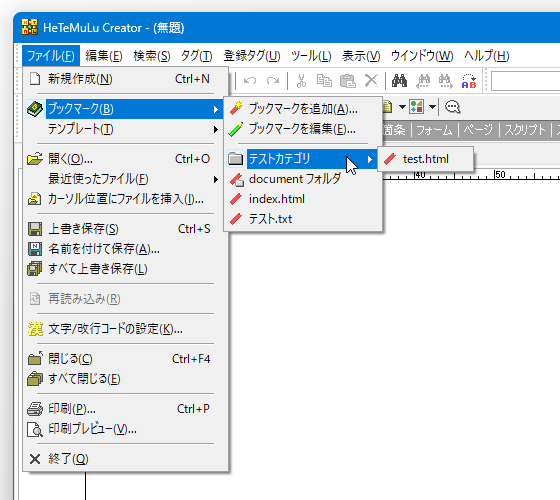The image size is (560, 500).
Task: Click the HeTeMuLu Creator title bar icon
Action: [x=30, y=27]
